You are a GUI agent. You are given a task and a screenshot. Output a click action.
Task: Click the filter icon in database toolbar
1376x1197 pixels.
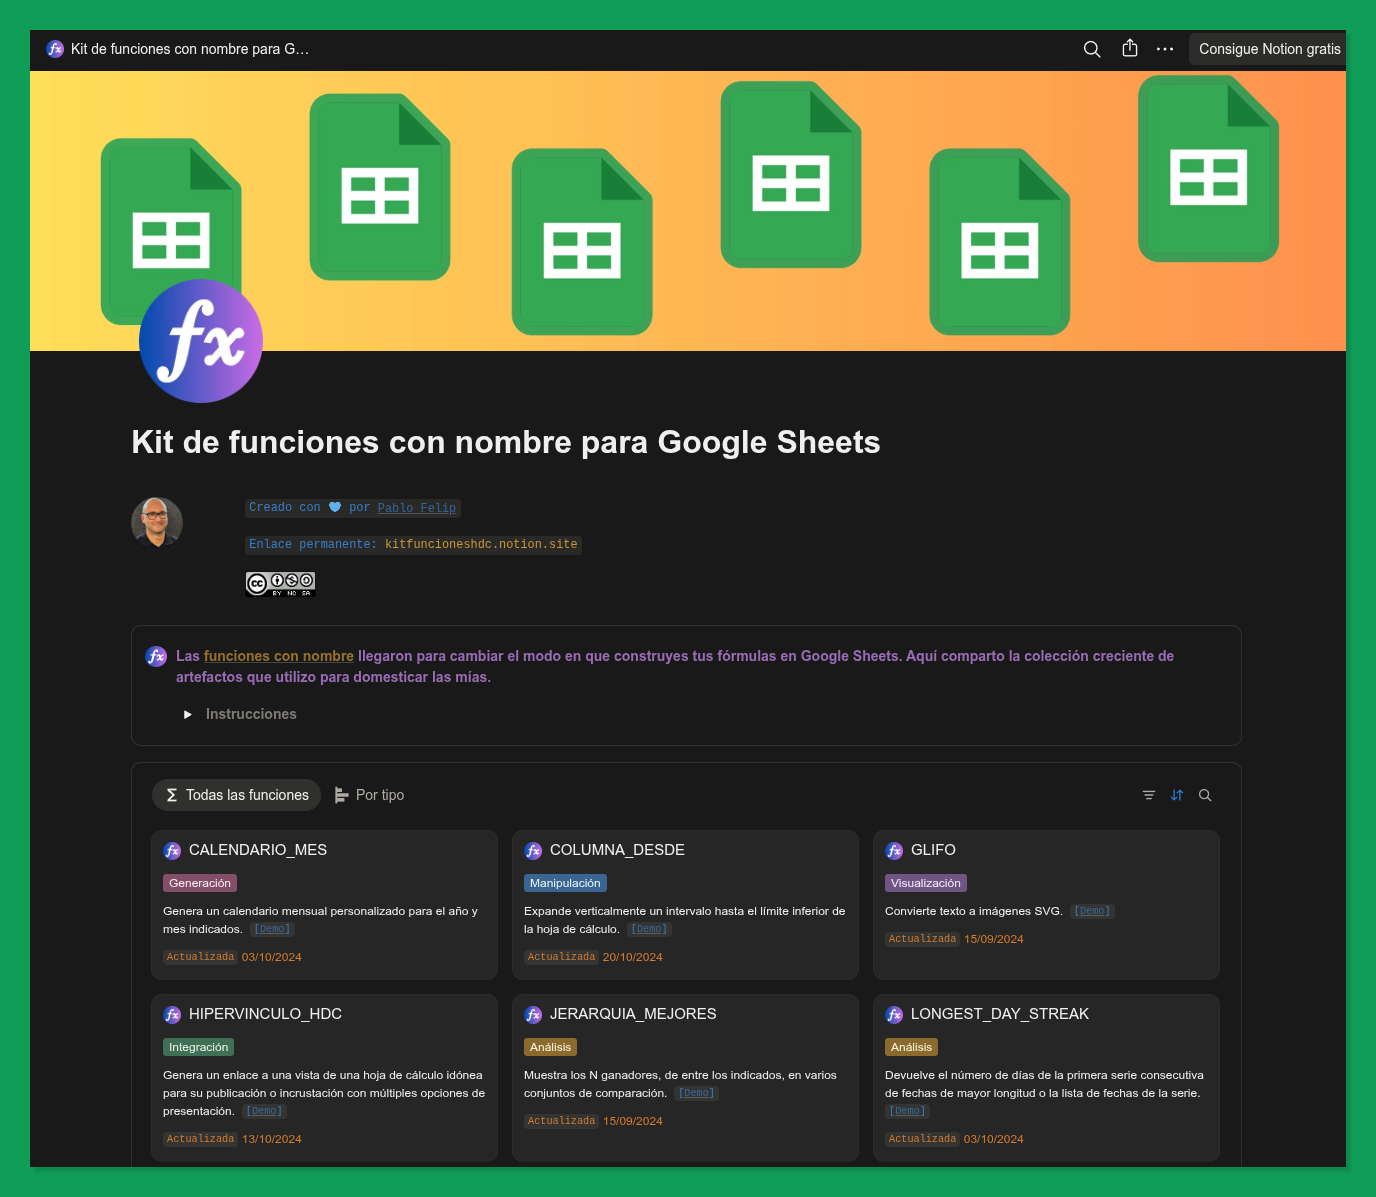pos(1149,795)
